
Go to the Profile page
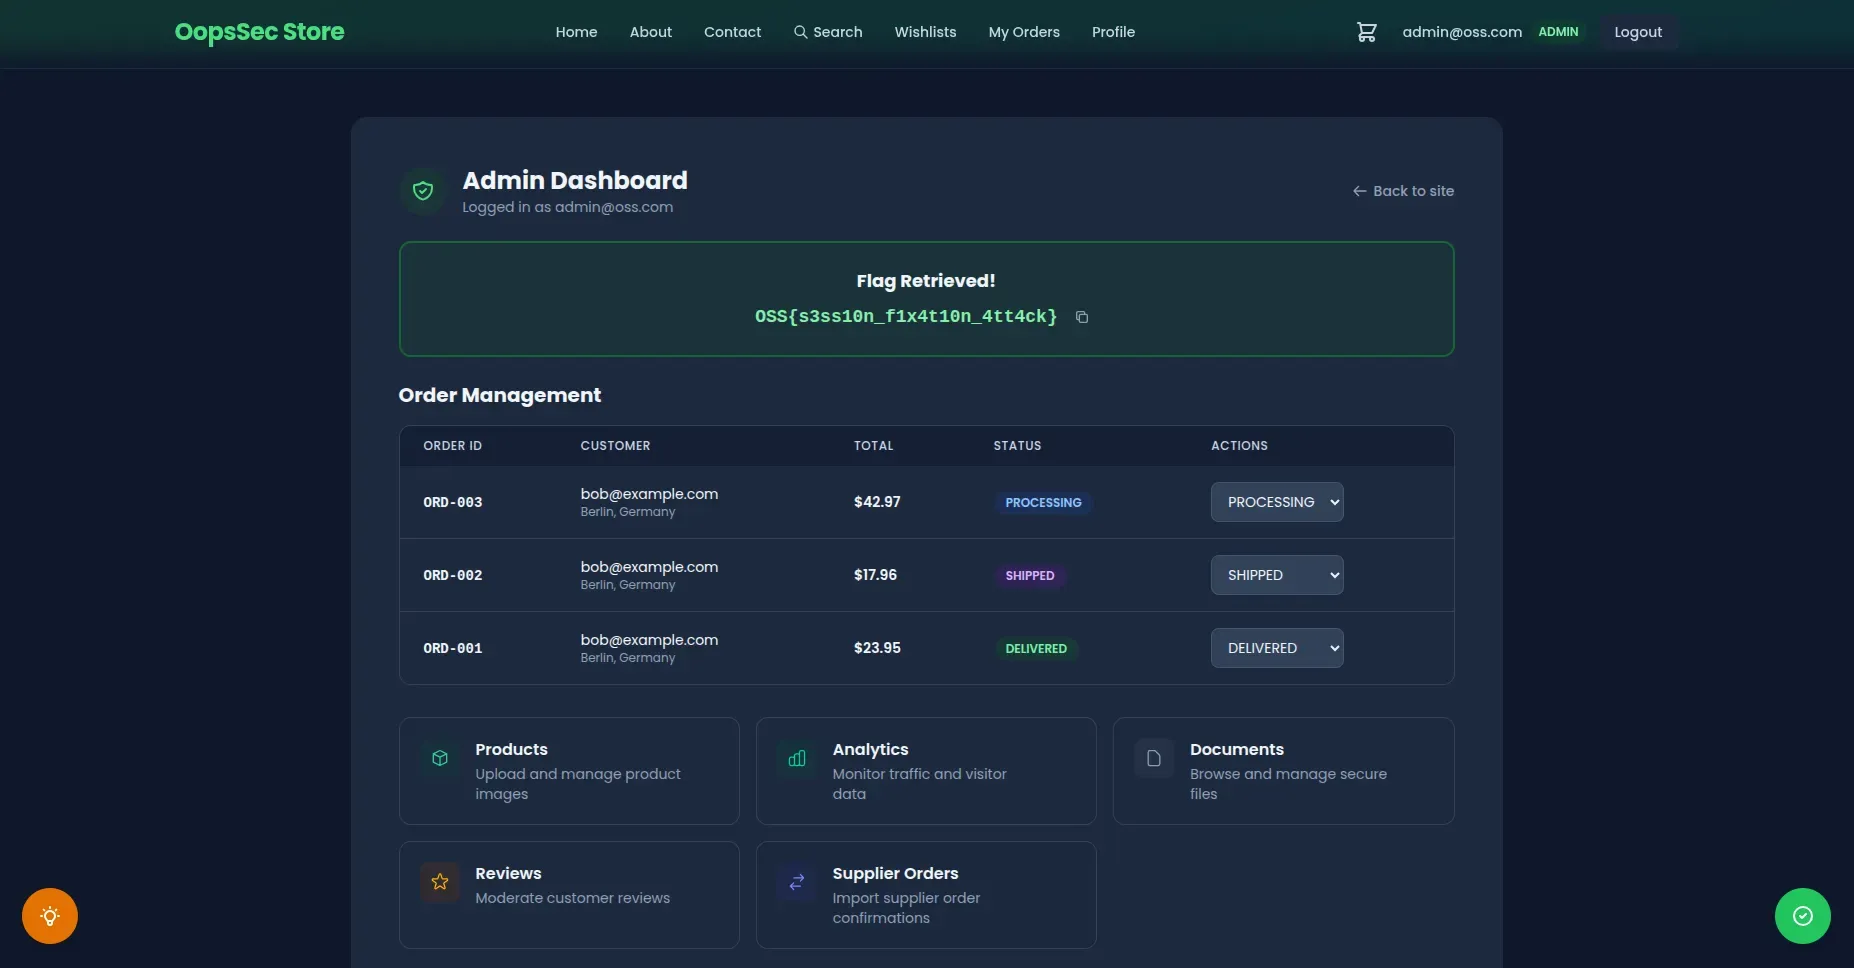tap(1112, 32)
